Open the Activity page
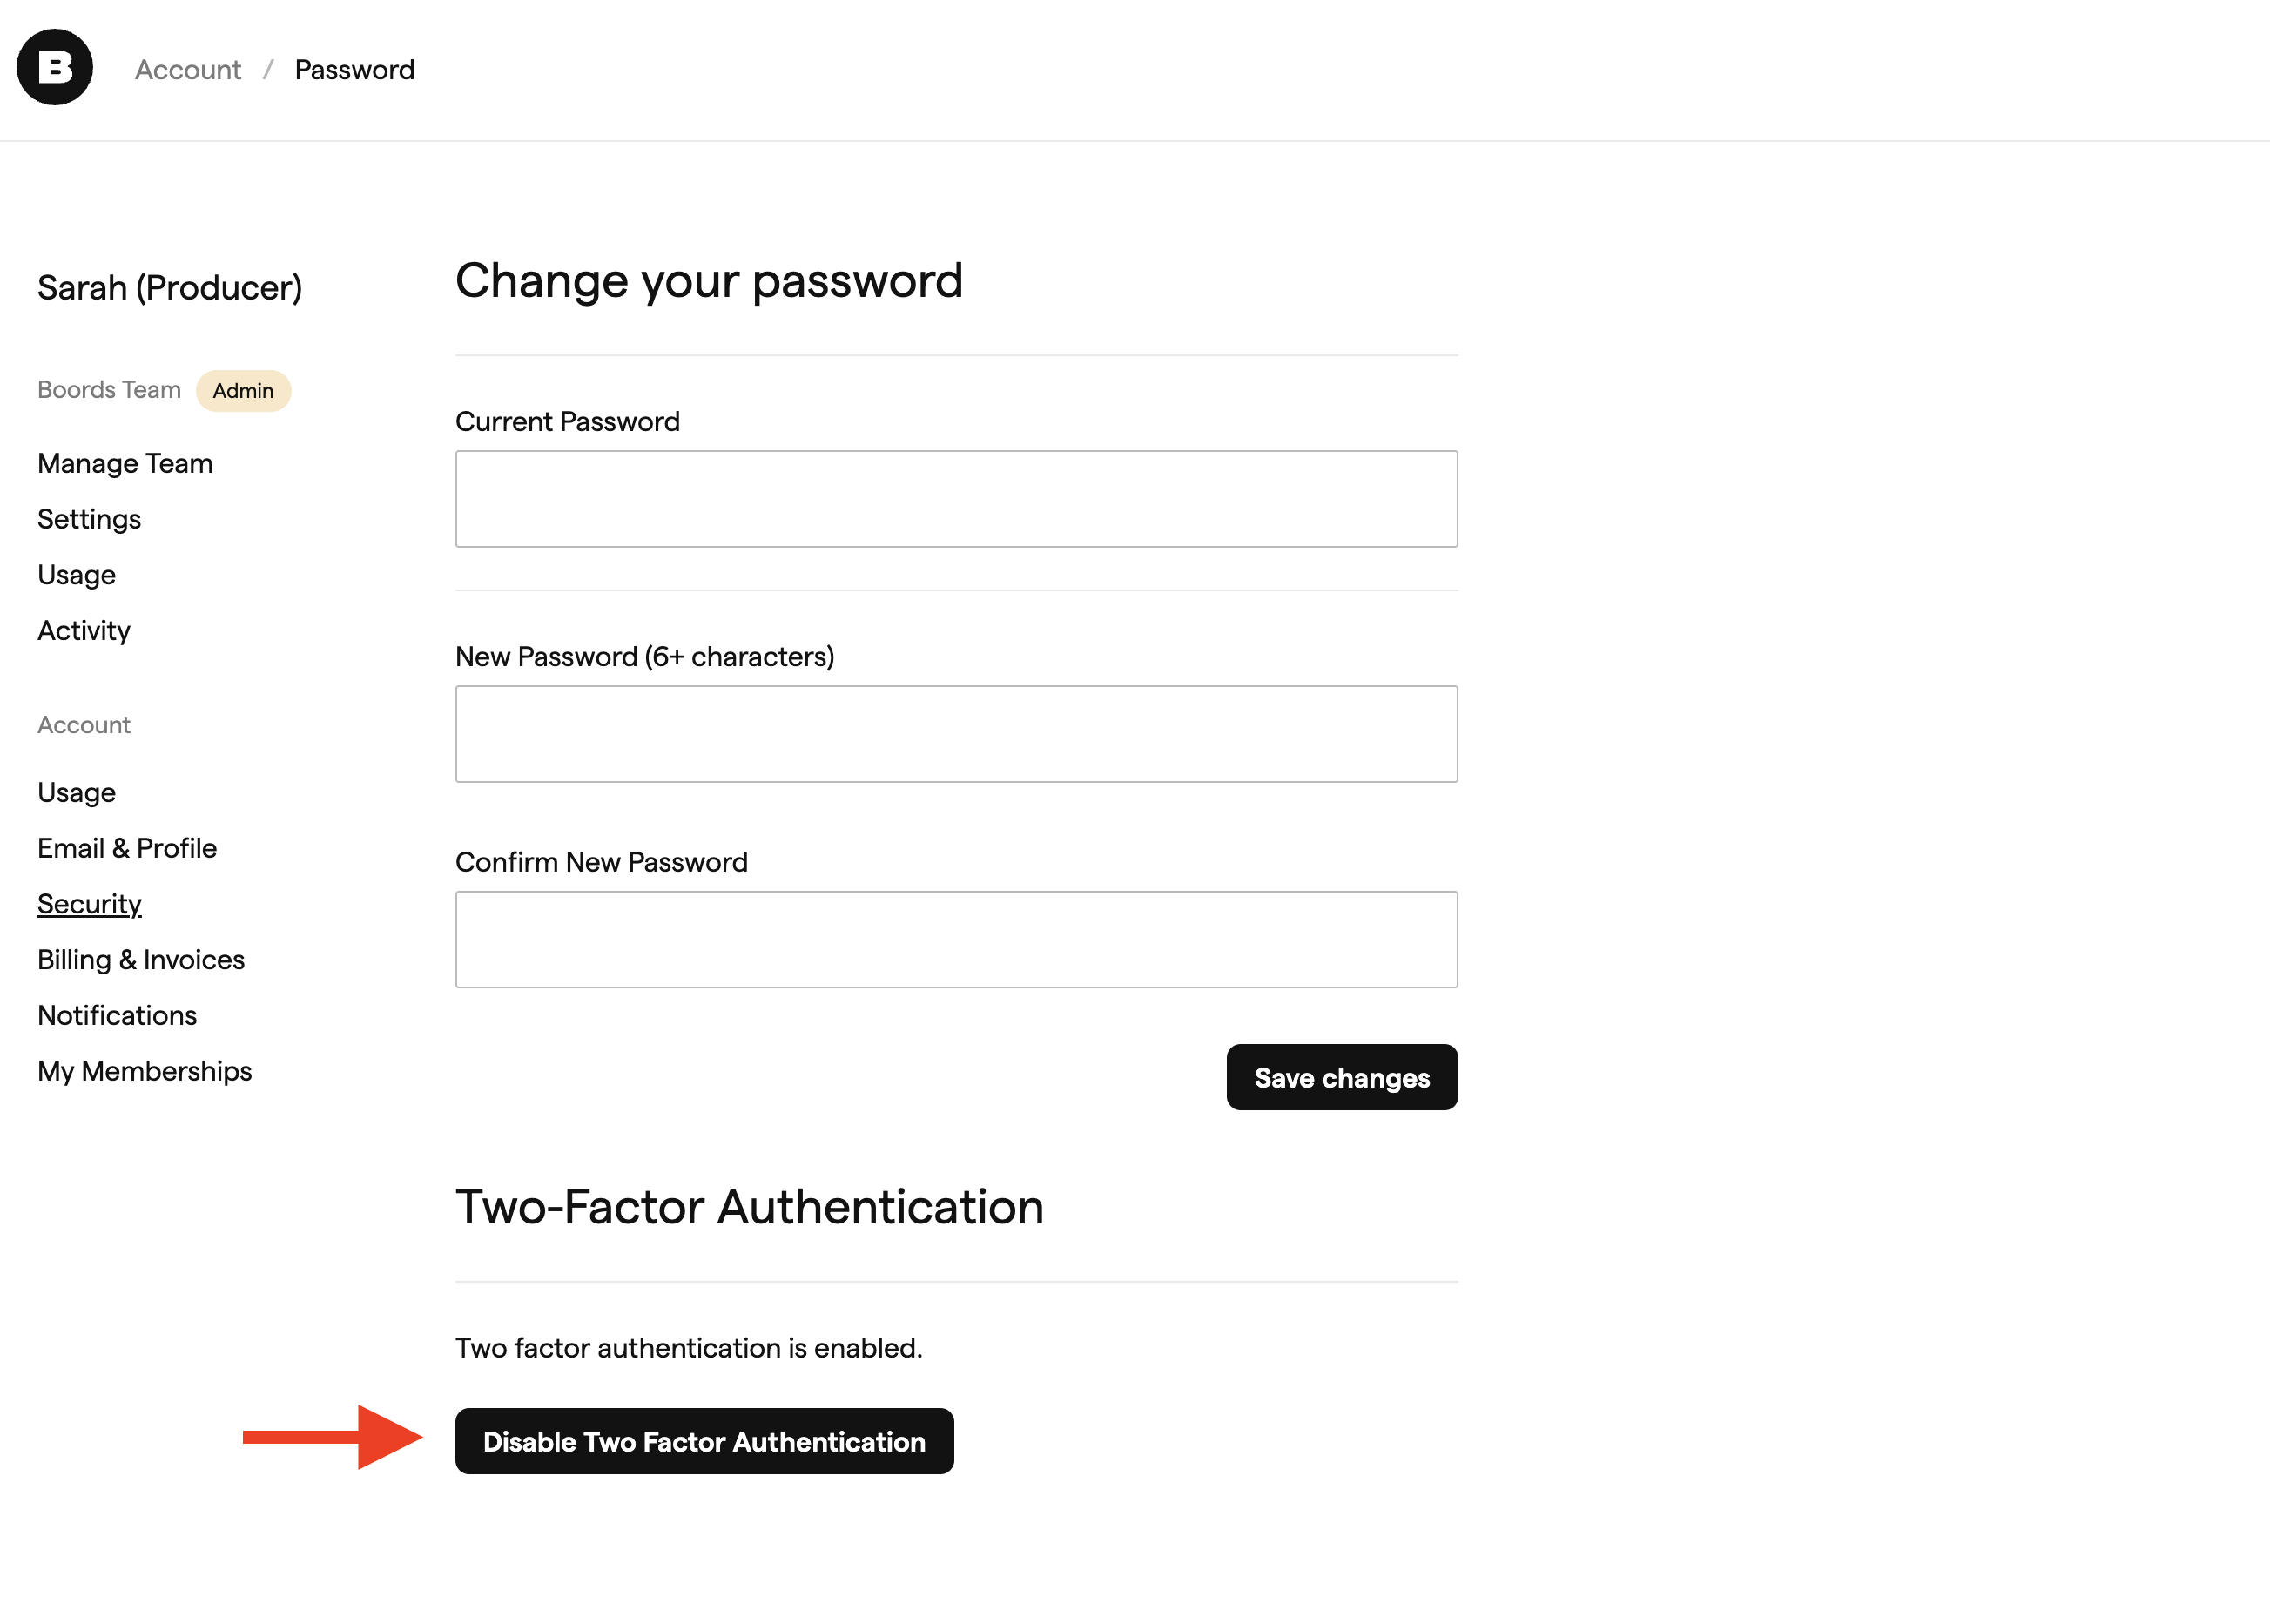The width and height of the screenshot is (2270, 1624). (x=83, y=630)
